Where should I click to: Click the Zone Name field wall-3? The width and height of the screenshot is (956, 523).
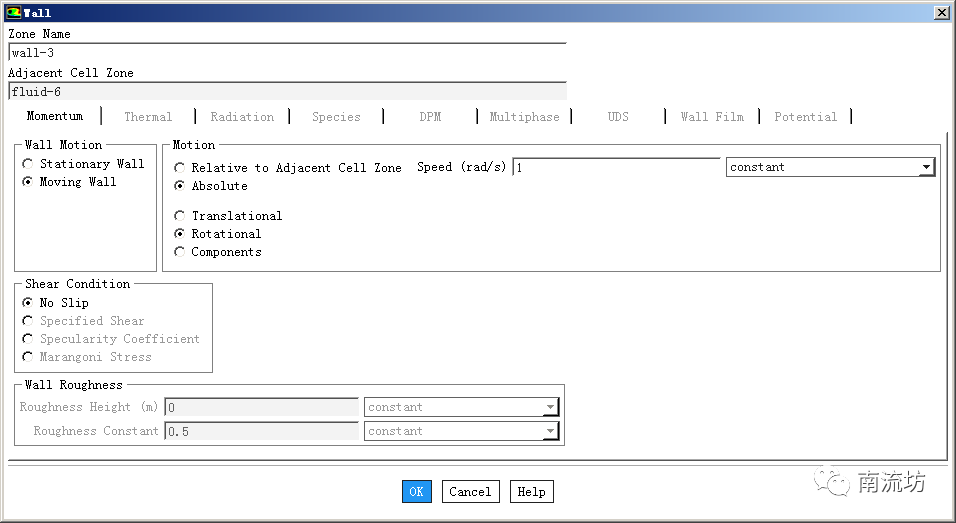pyautogui.click(x=288, y=52)
